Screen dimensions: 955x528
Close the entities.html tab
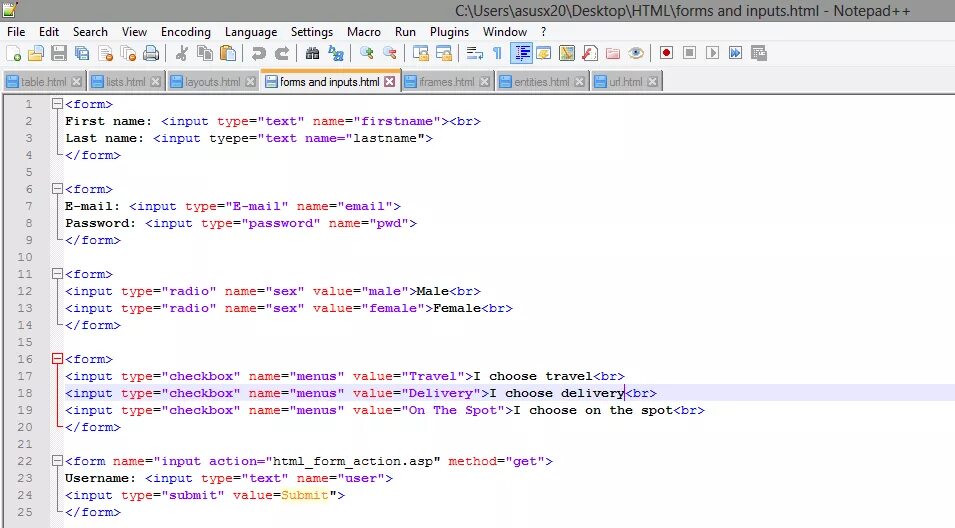click(x=579, y=82)
